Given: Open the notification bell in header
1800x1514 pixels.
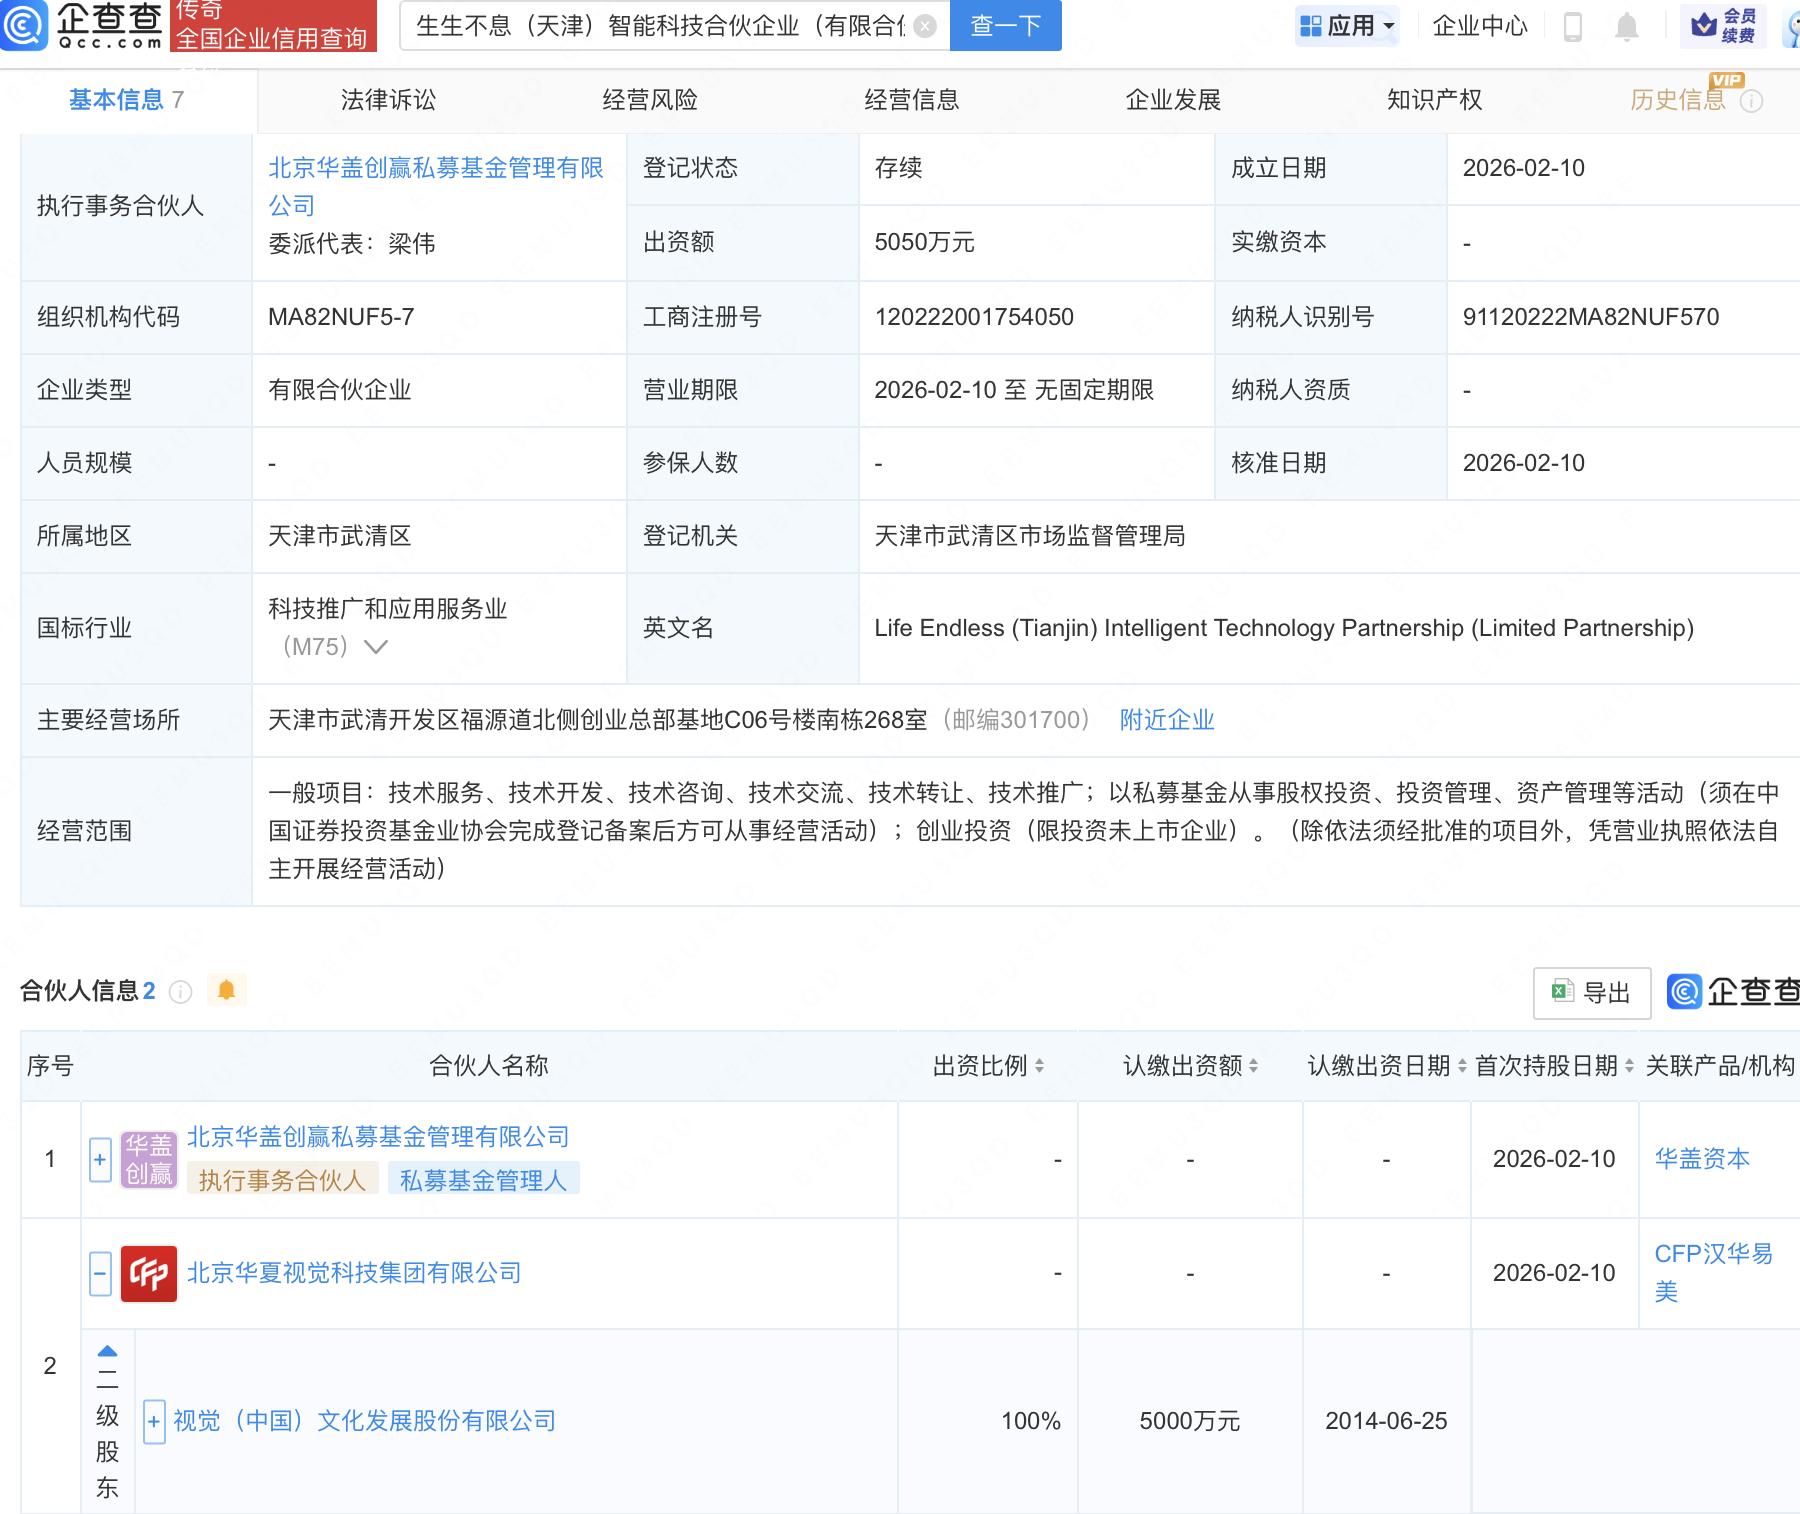Looking at the screenshot, I should tap(1627, 27).
